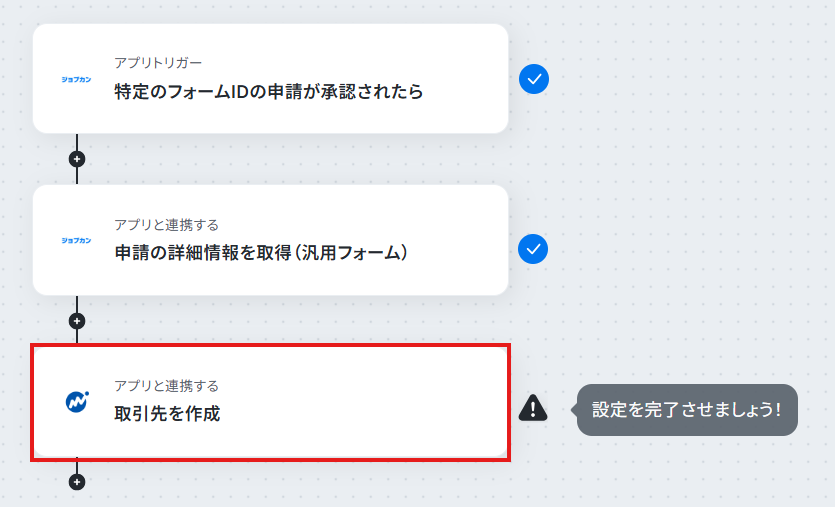Add a step using plus below the trigger card
Image resolution: width=835 pixels, height=507 pixels.
[77, 159]
